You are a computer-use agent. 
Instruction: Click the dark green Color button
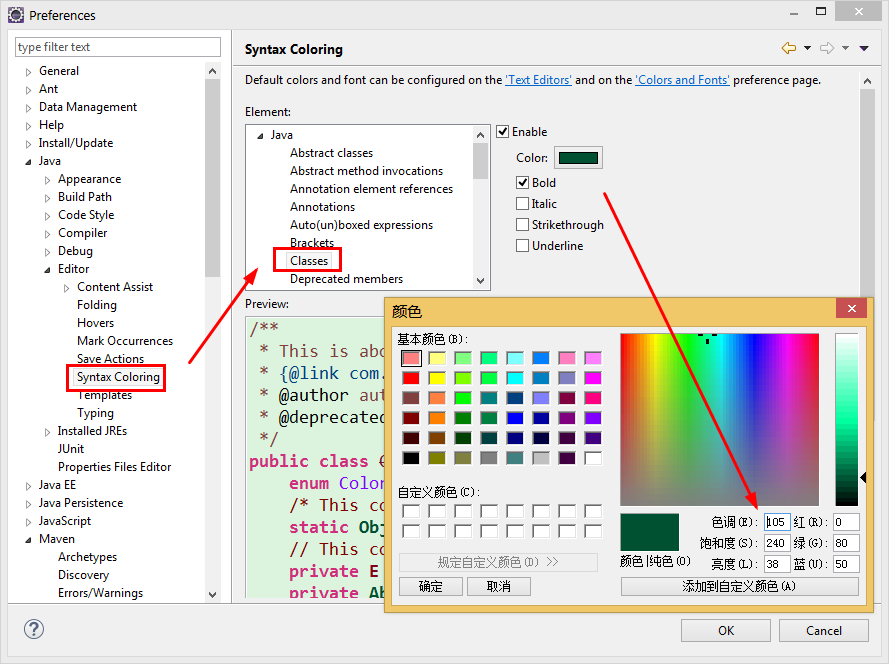578,158
